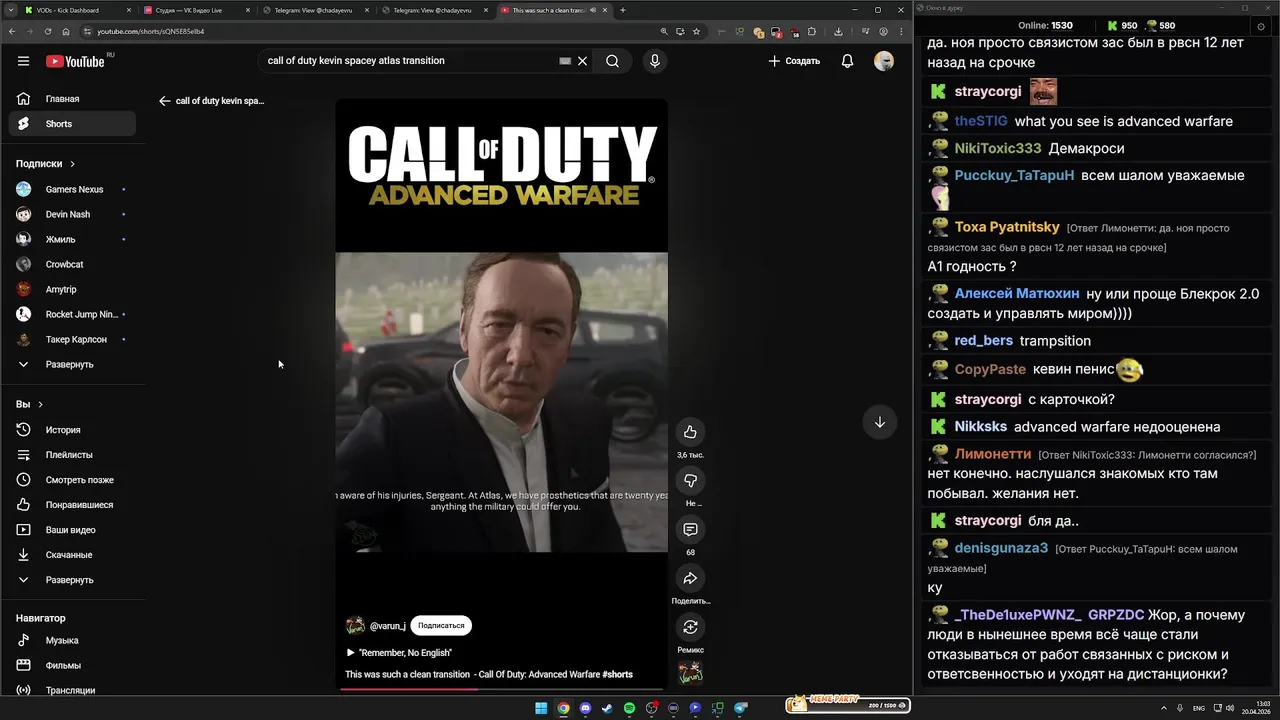Open Плейлисты in sidebar
The height and width of the screenshot is (720, 1280).
[x=72, y=455]
